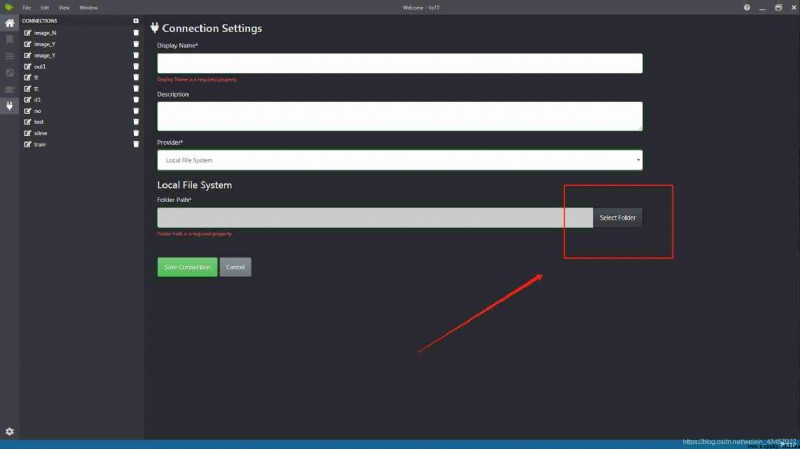The image size is (800, 449).
Task: Select the no connection name
Action: 37,111
